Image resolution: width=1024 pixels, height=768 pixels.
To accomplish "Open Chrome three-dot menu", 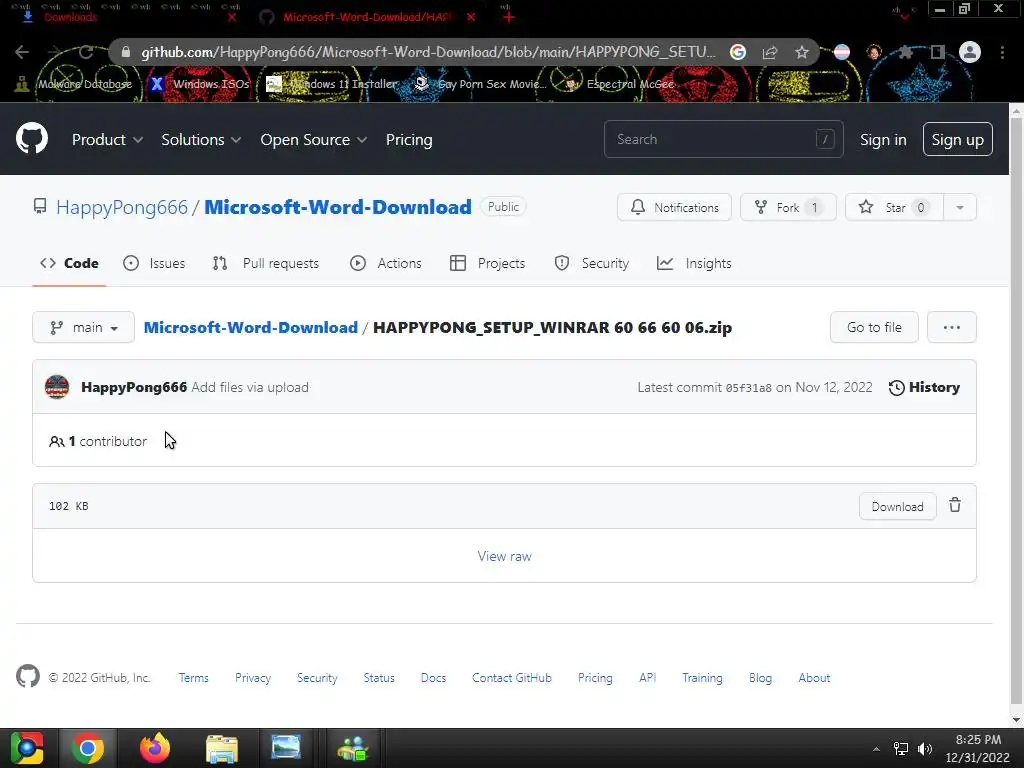I will (1002, 52).
